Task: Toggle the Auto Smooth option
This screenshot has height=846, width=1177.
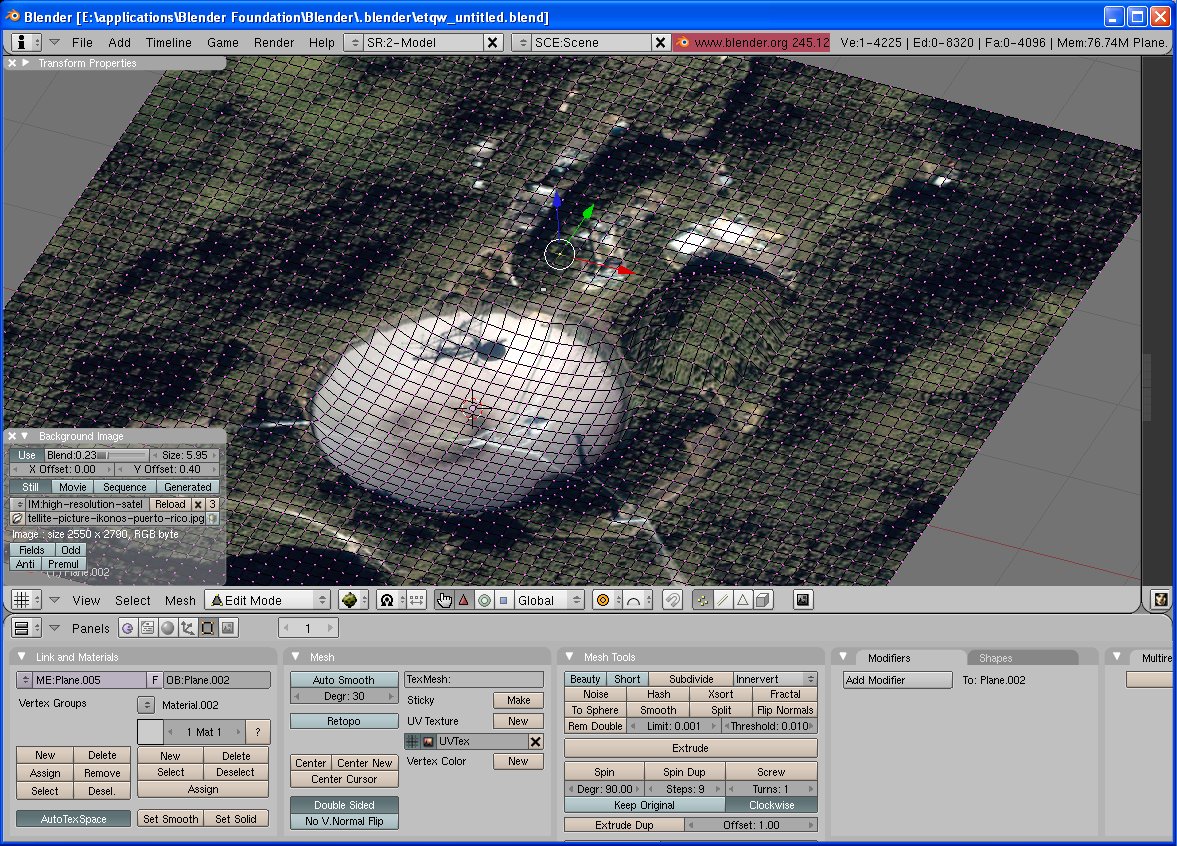Action: 344,680
